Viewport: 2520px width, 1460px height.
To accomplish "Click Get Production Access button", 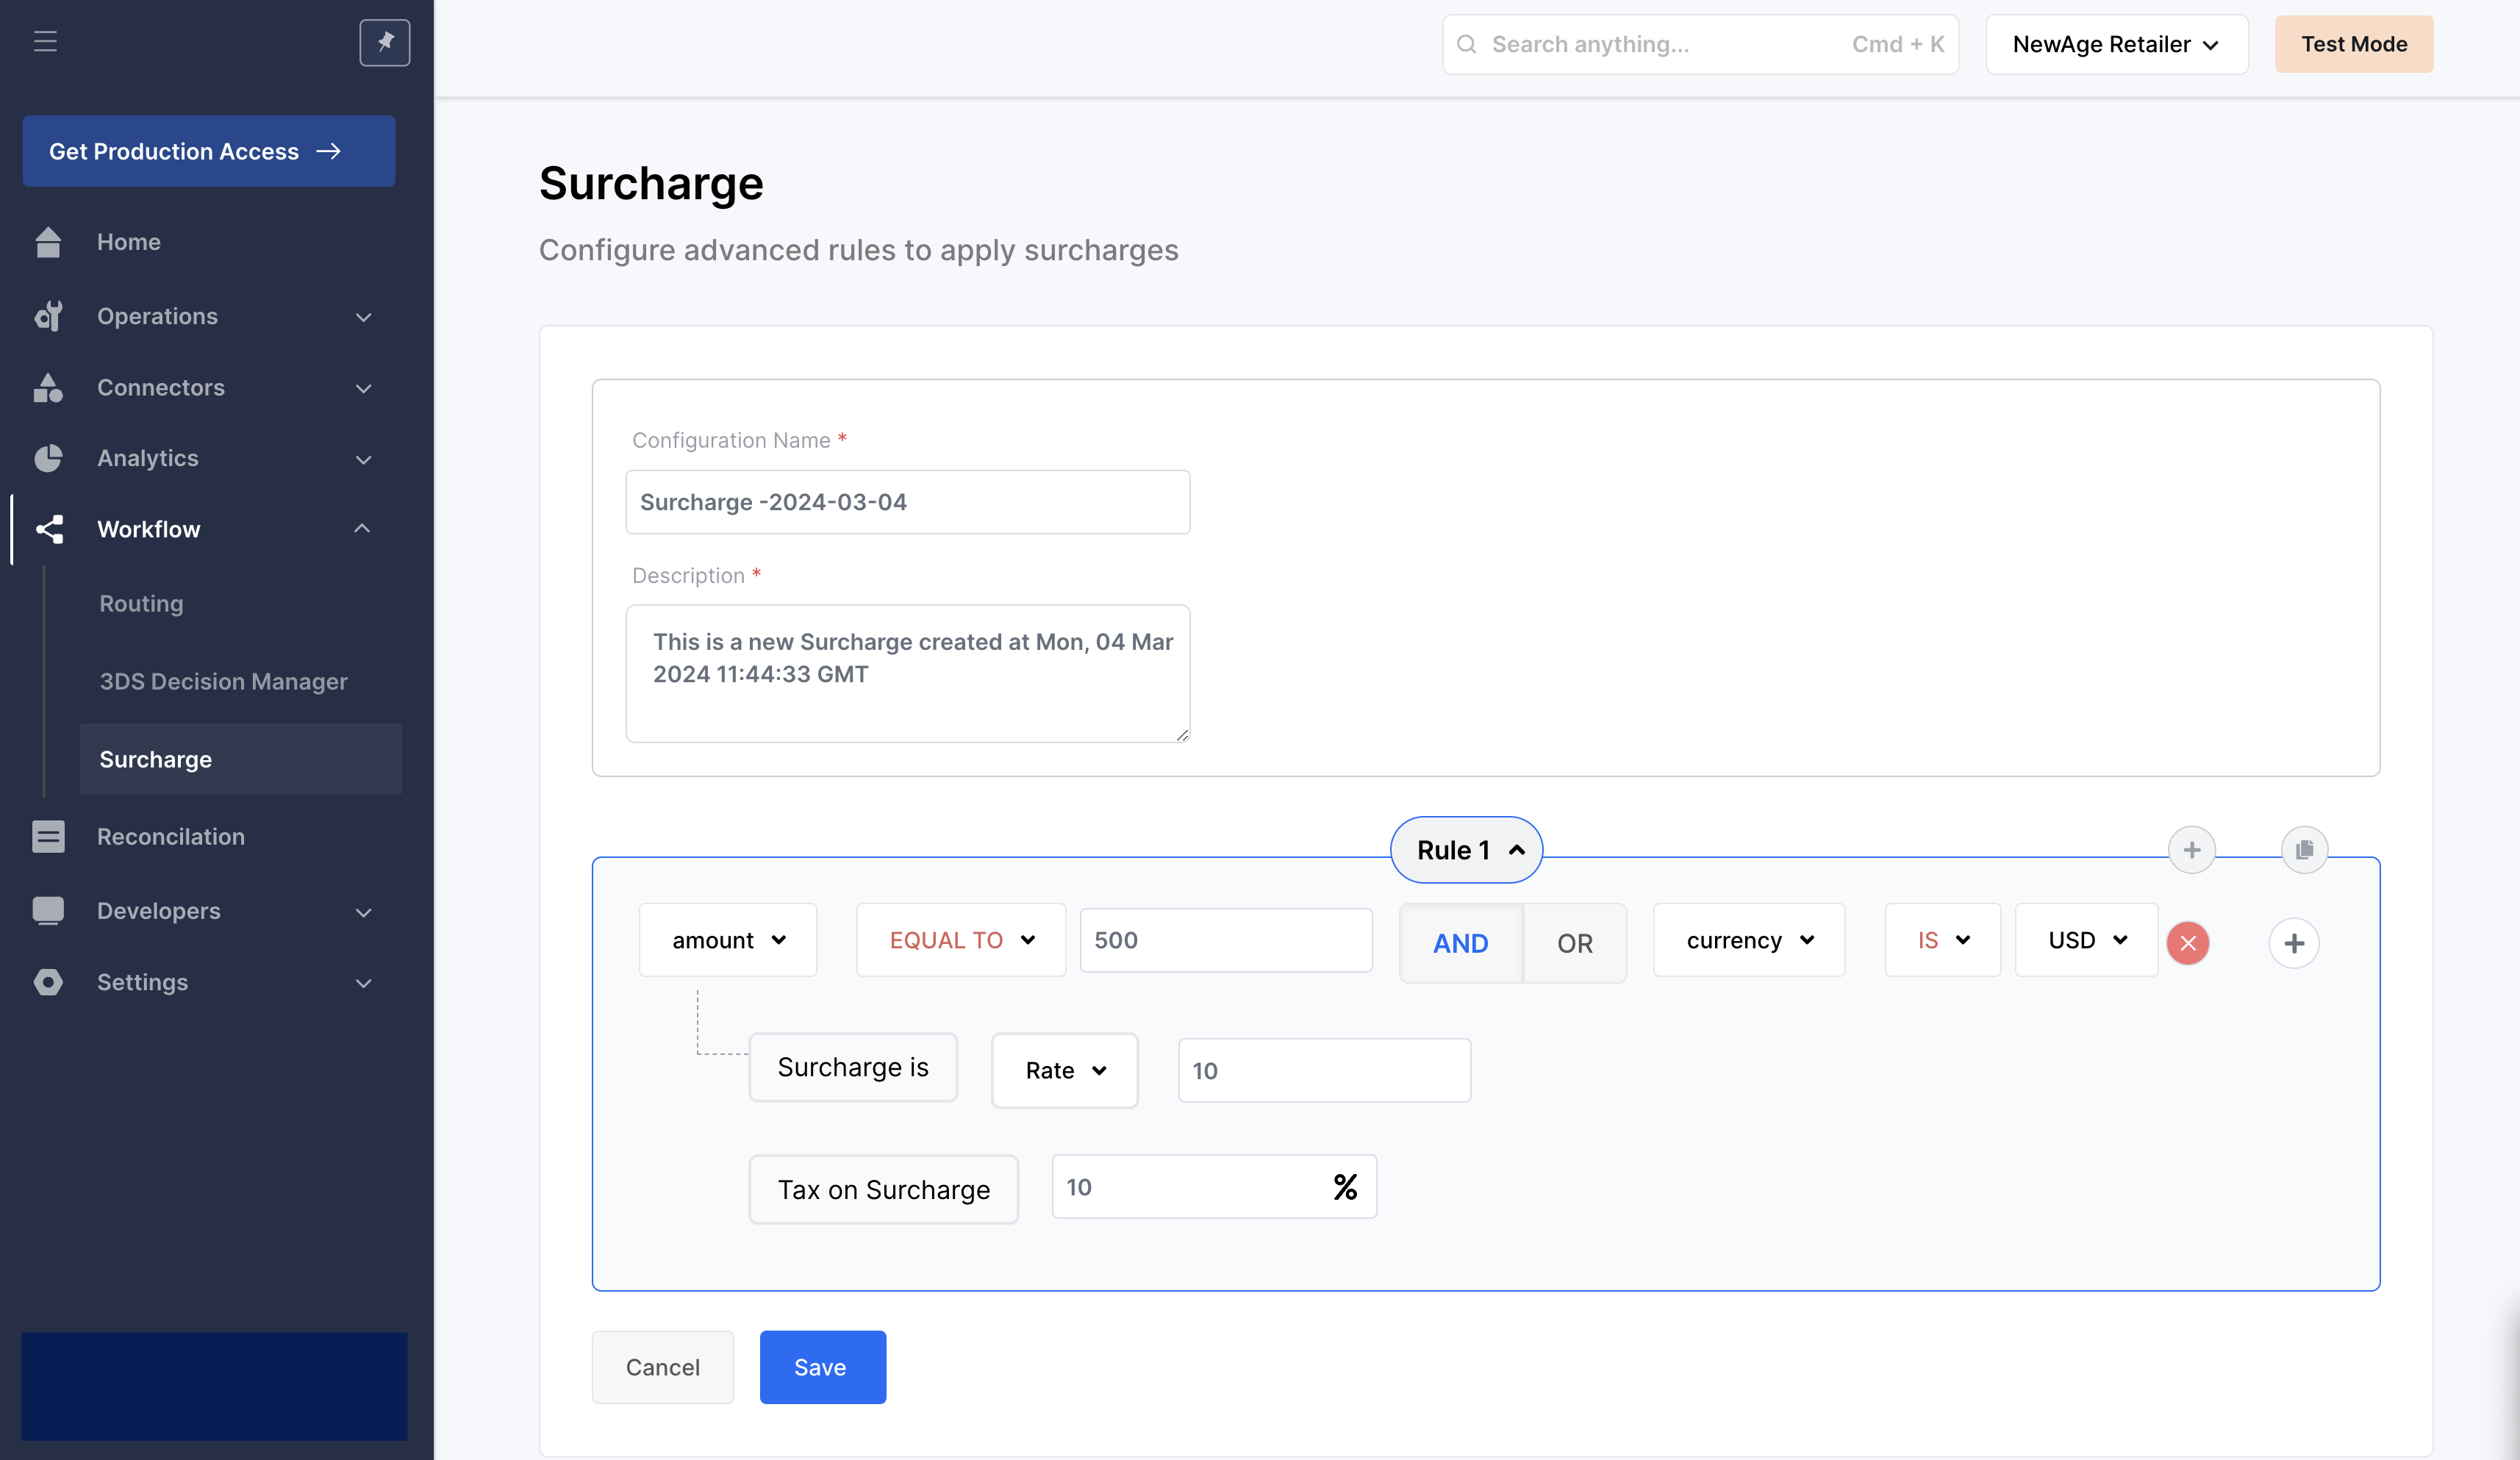I will (x=208, y=151).
